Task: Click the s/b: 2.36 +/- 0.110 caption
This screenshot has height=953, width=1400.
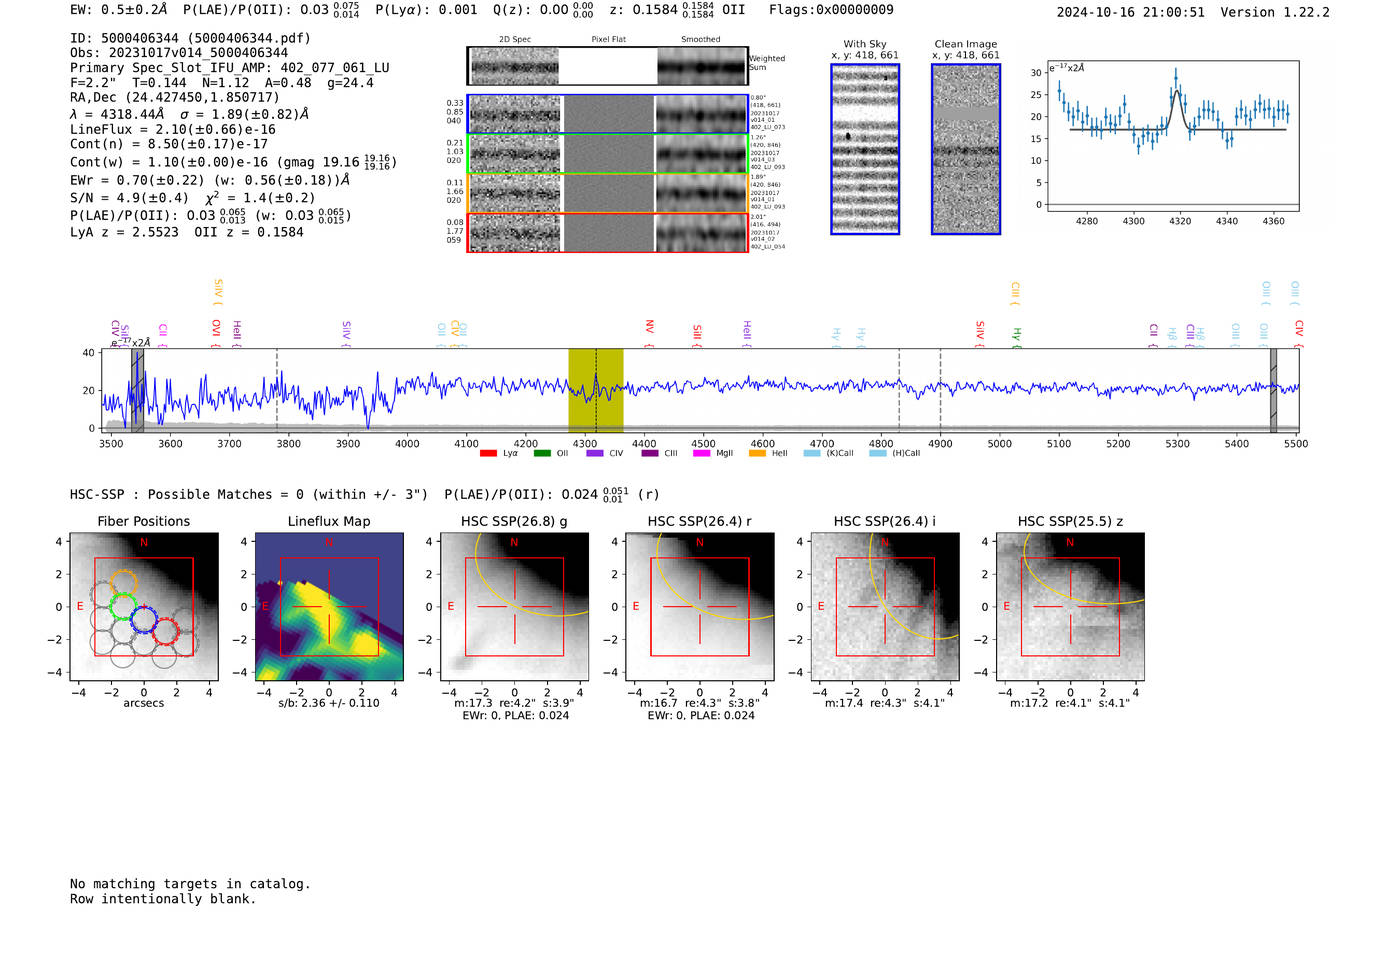Action: tap(329, 703)
